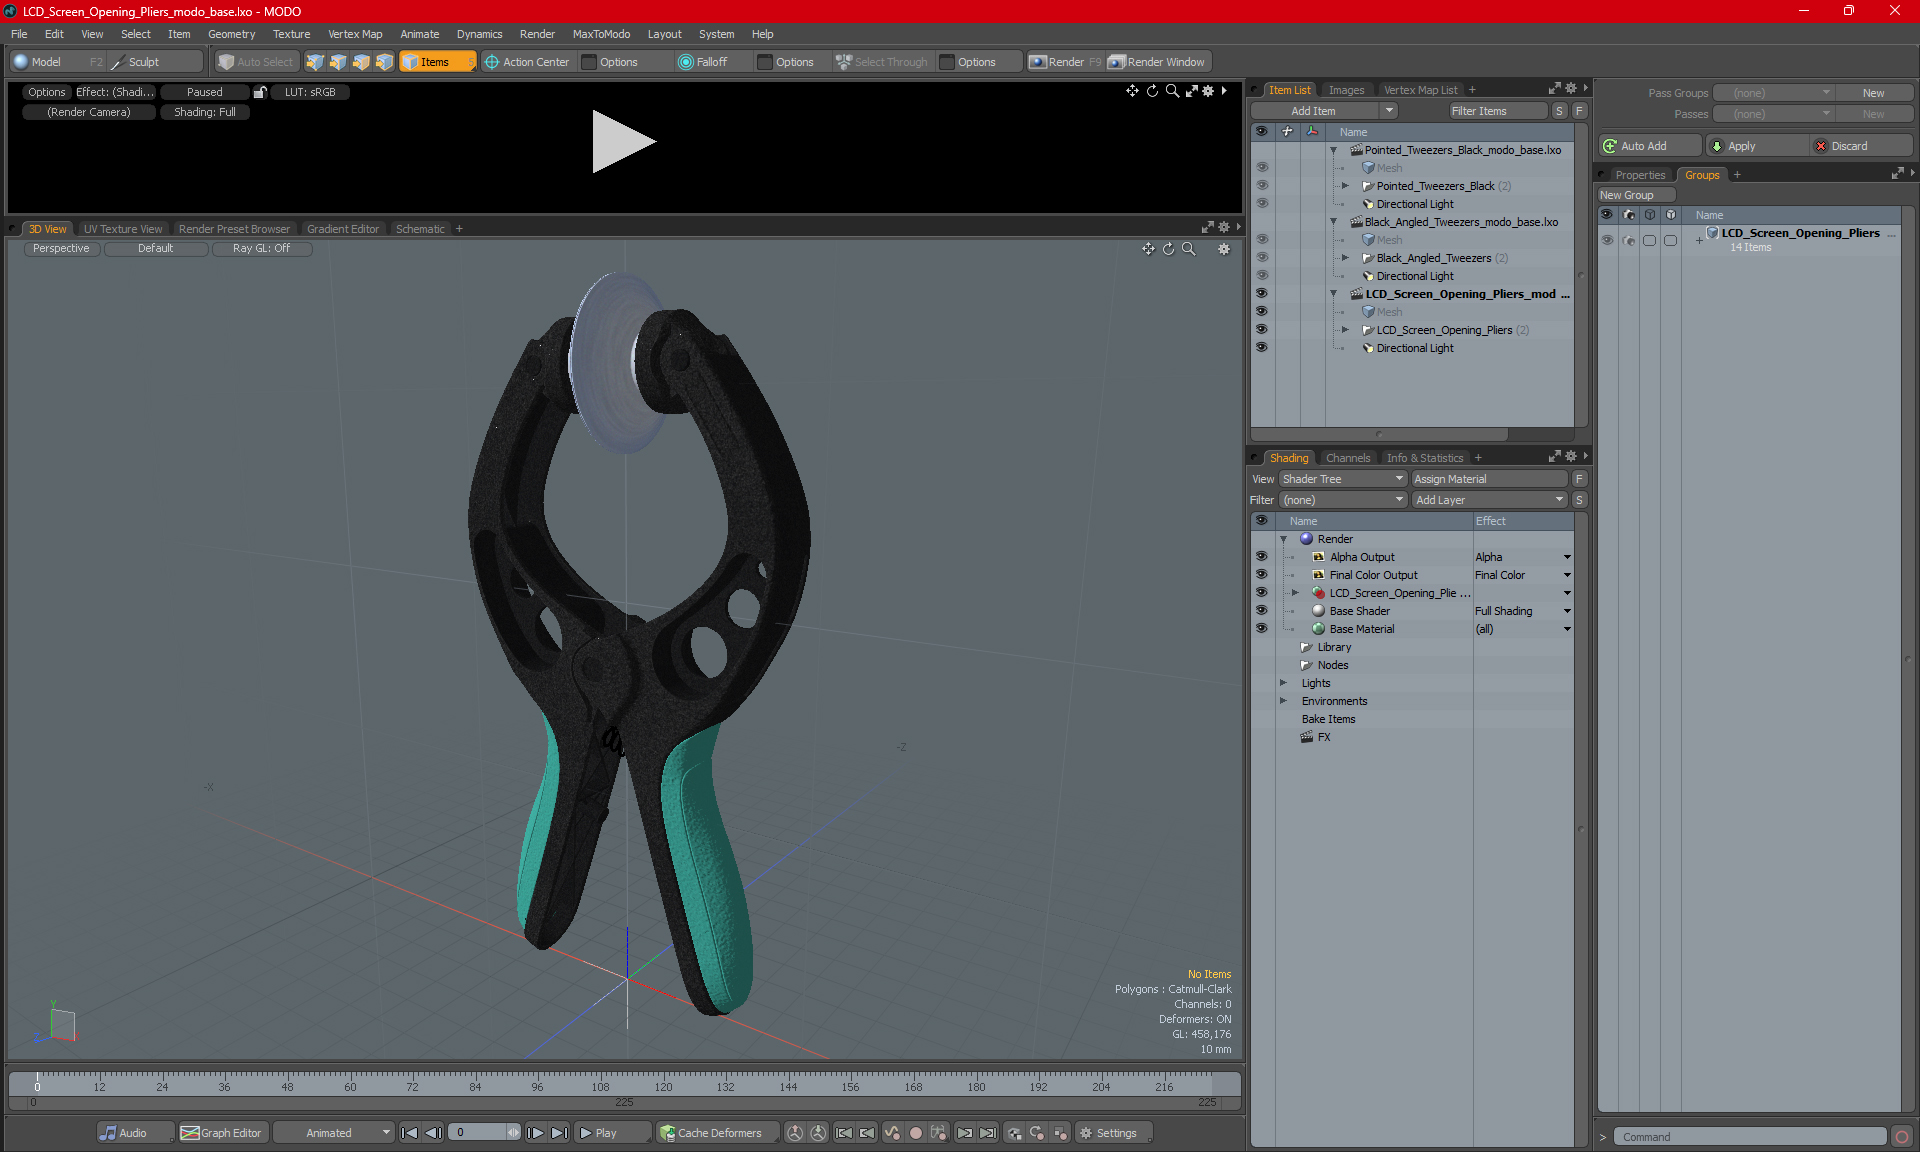Image resolution: width=1920 pixels, height=1152 pixels.
Task: Click the render preview settings gear
Action: pos(1208,91)
